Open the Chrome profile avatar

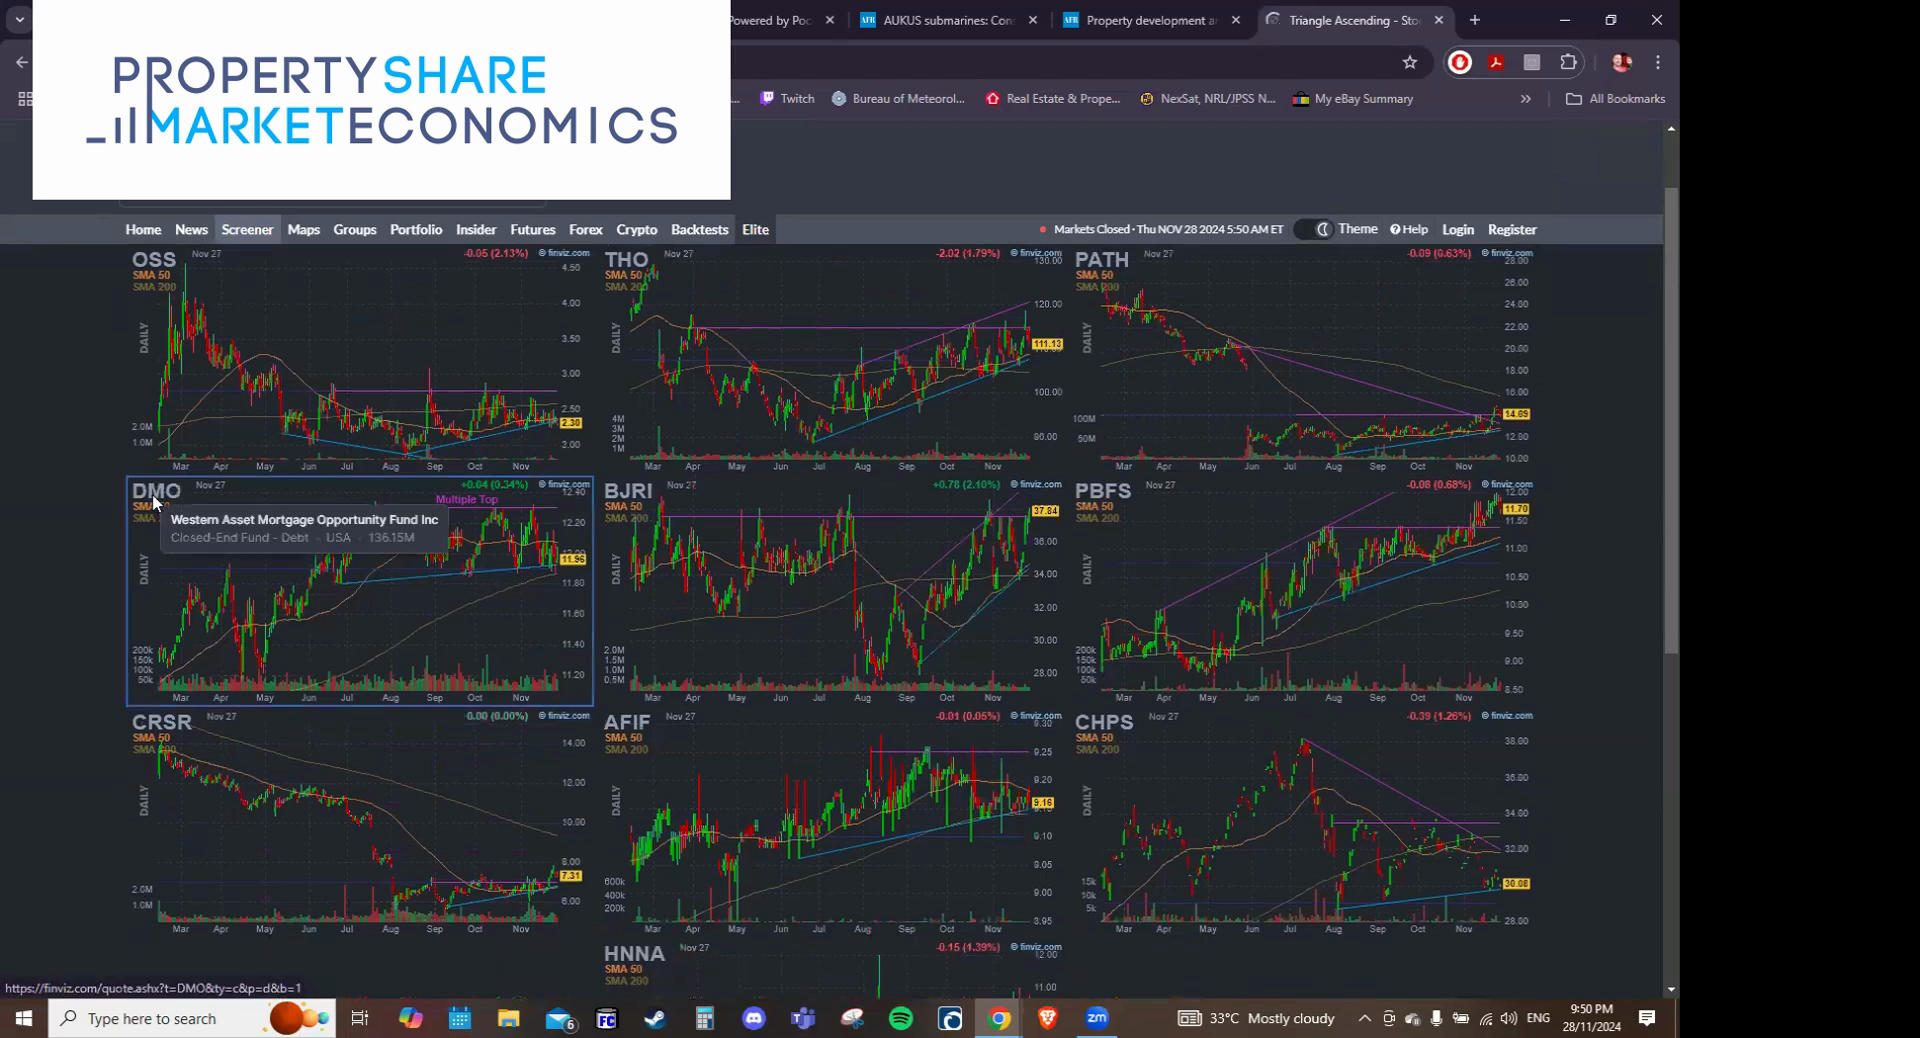[x=1620, y=62]
